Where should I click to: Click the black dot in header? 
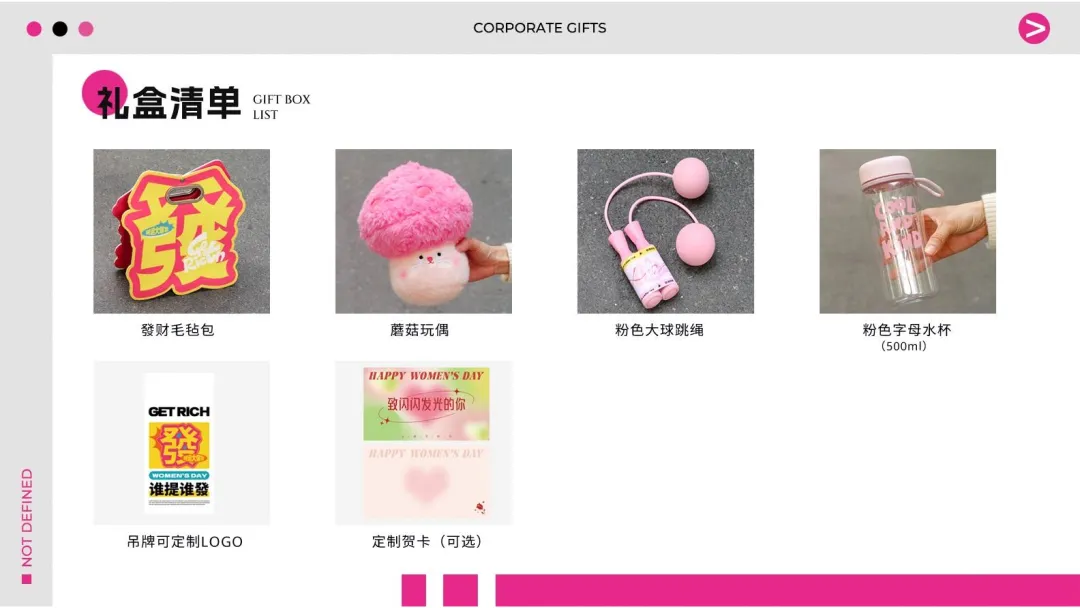pos(60,29)
